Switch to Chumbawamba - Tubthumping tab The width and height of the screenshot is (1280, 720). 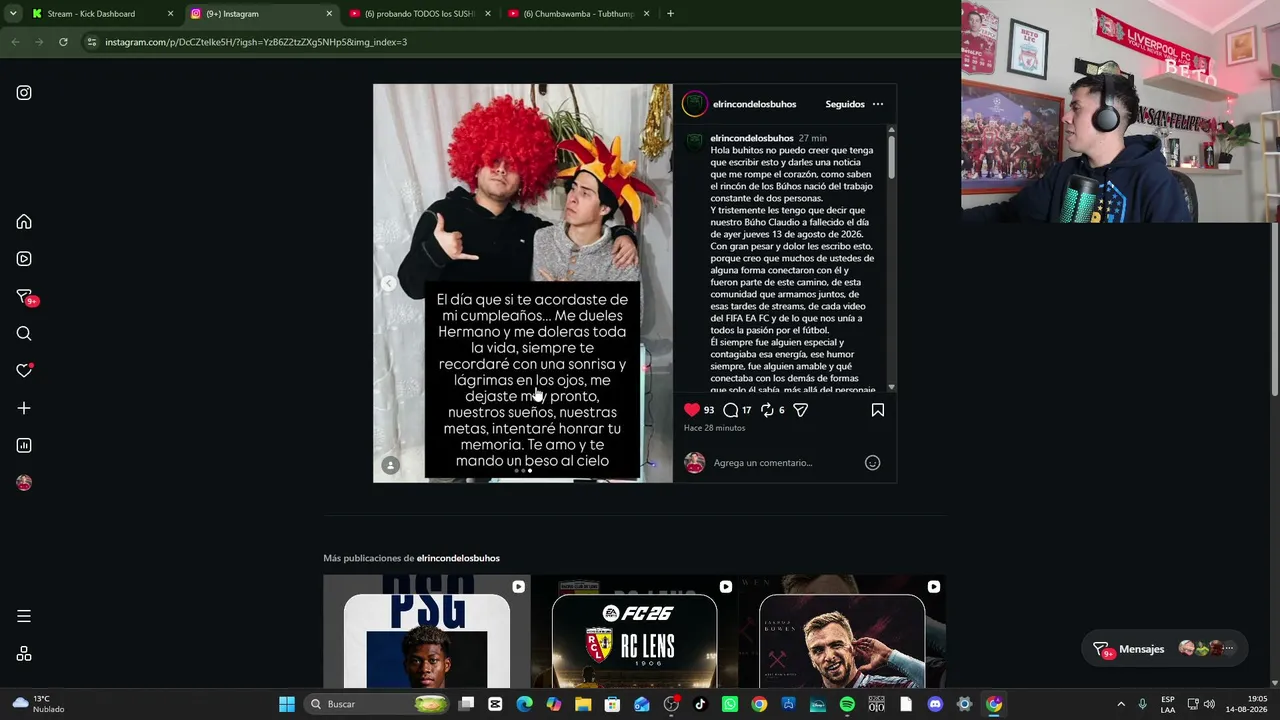point(579,14)
